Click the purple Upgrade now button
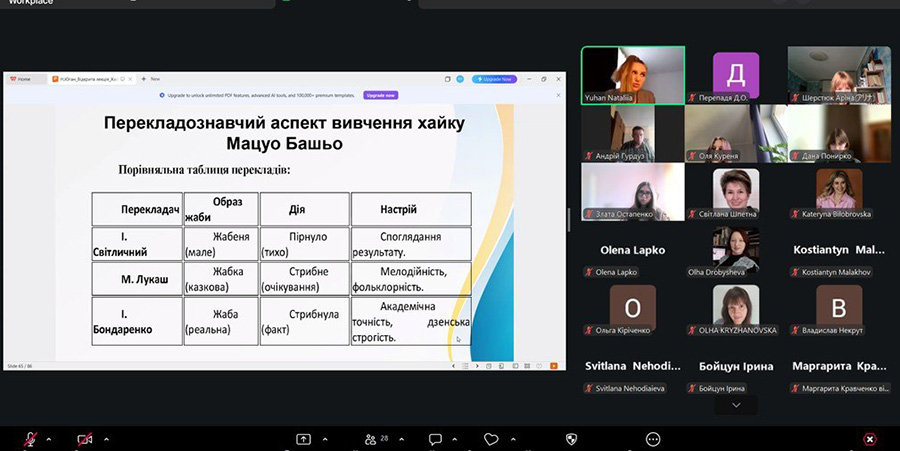Viewport: 900px width, 451px height. point(381,95)
